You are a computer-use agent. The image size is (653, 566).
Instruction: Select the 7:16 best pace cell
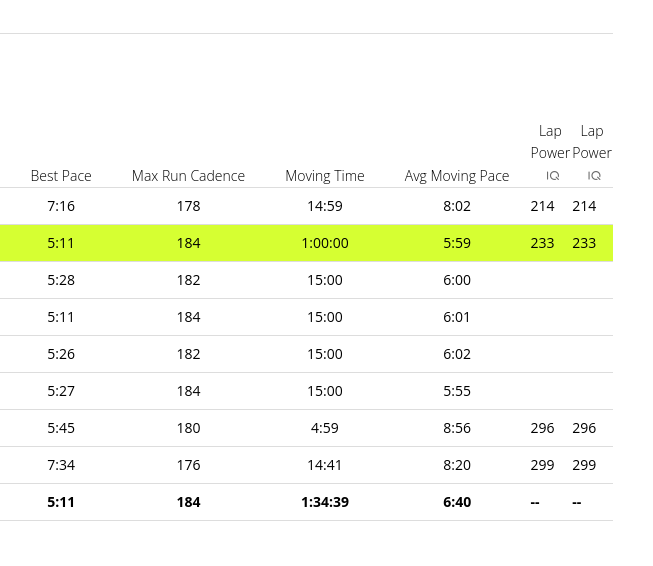pyautogui.click(x=61, y=206)
